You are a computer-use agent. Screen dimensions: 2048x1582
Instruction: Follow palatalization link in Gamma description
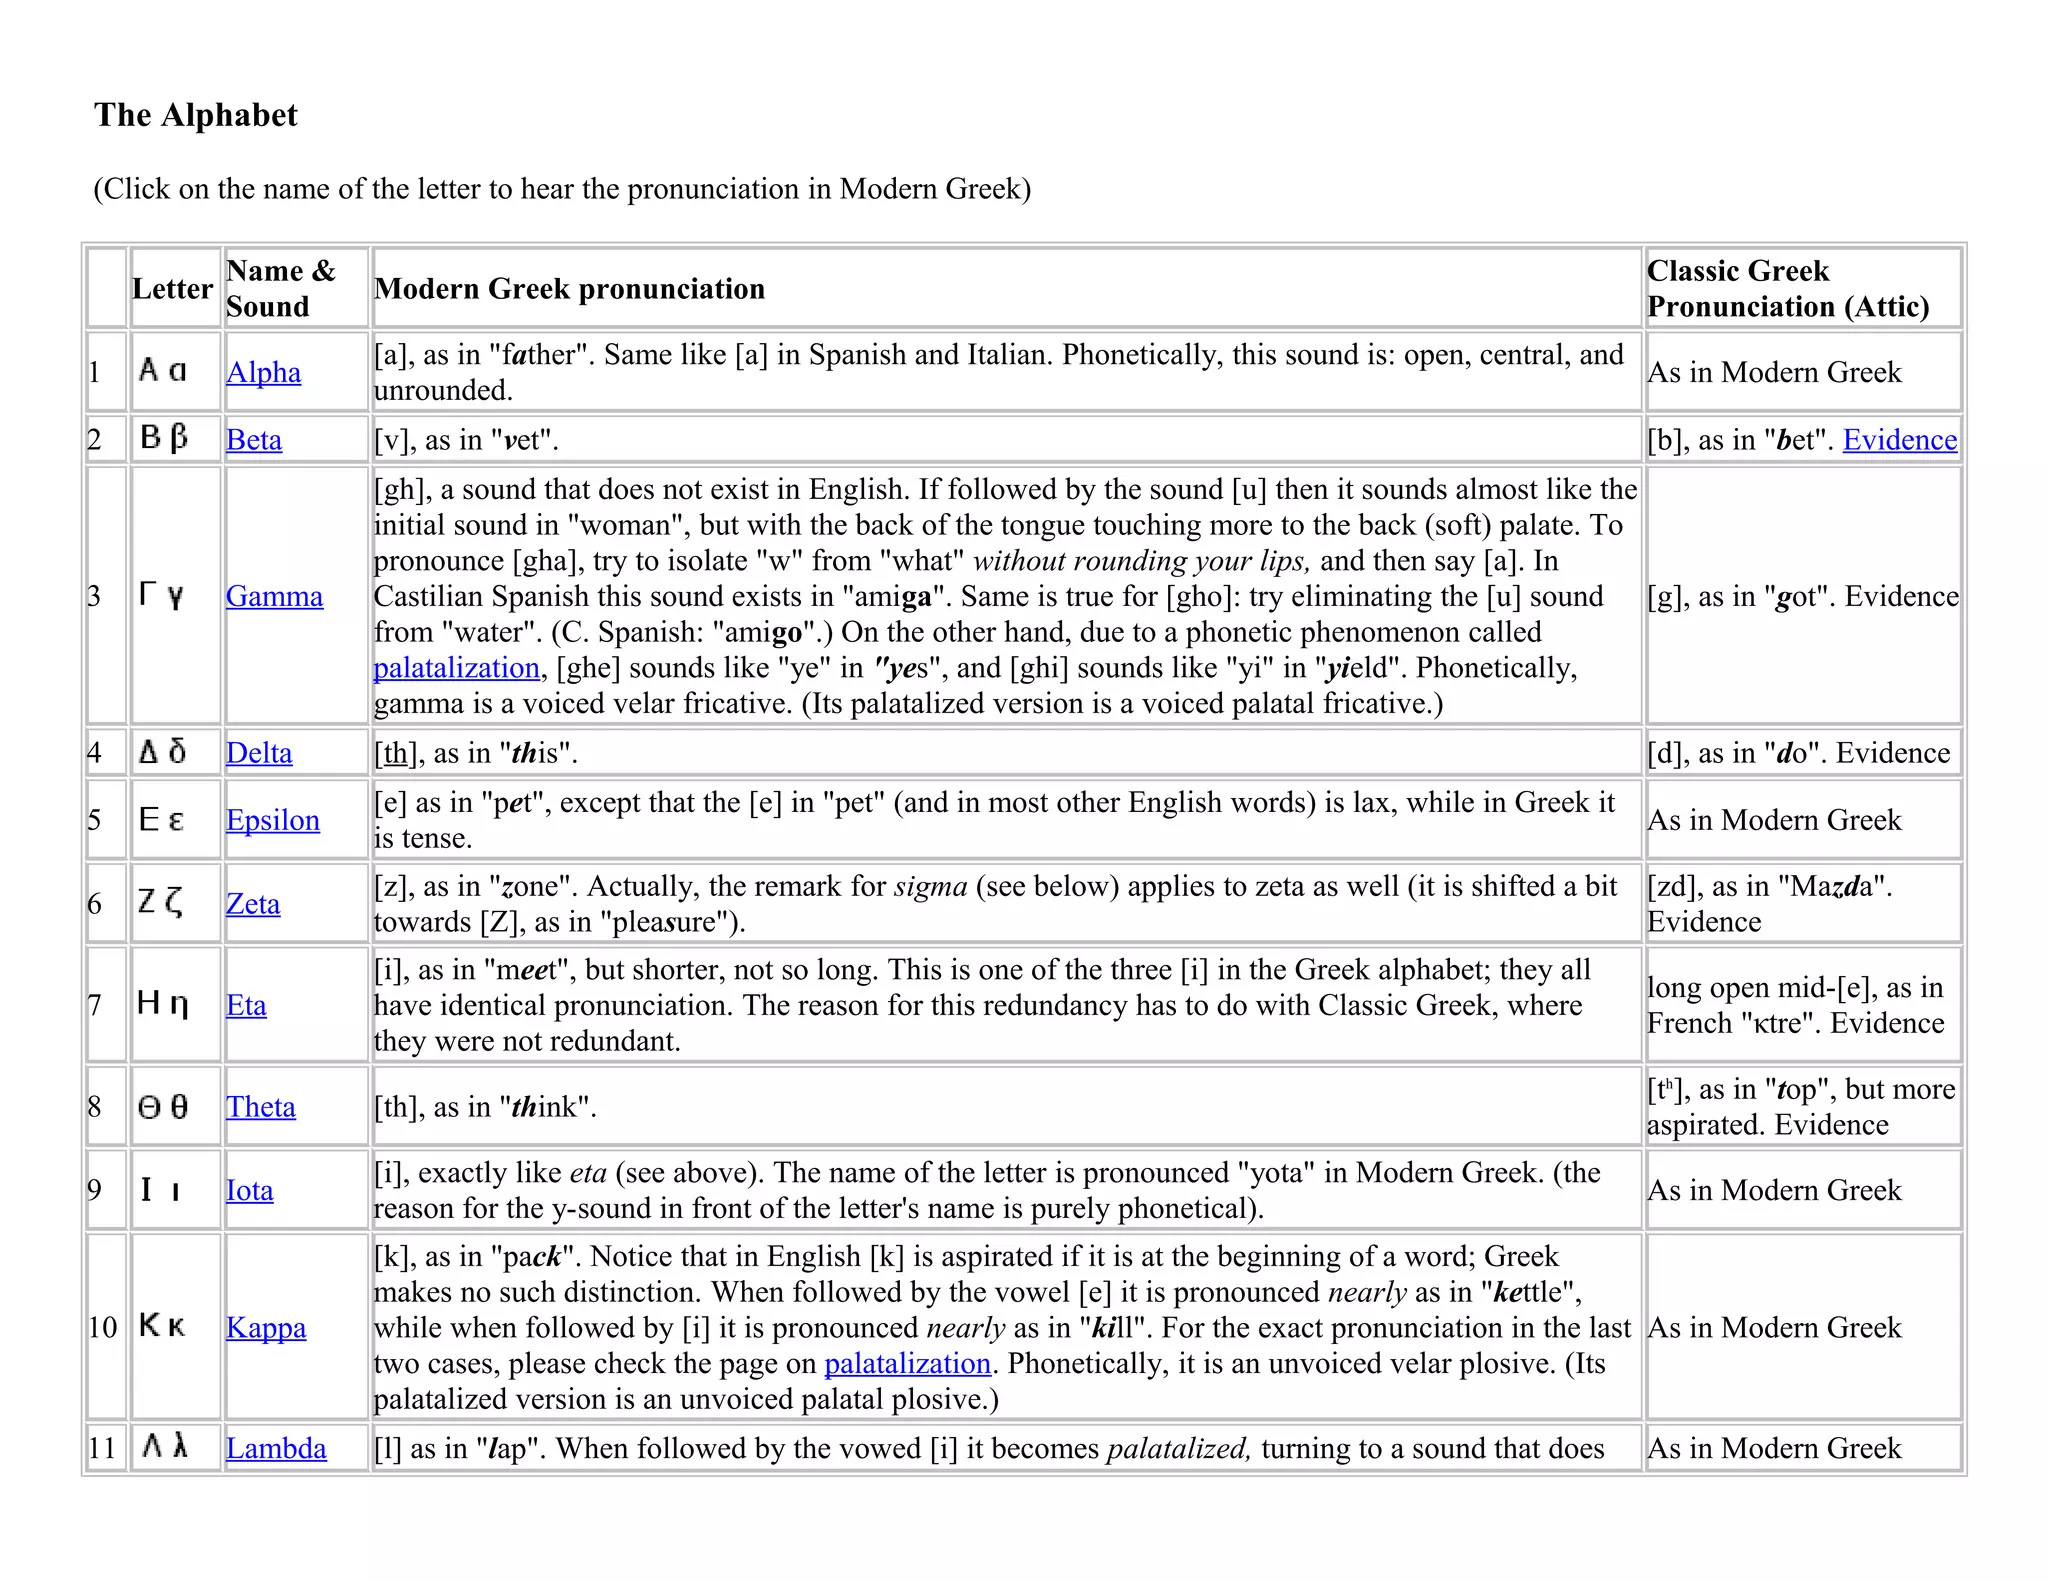point(456,668)
